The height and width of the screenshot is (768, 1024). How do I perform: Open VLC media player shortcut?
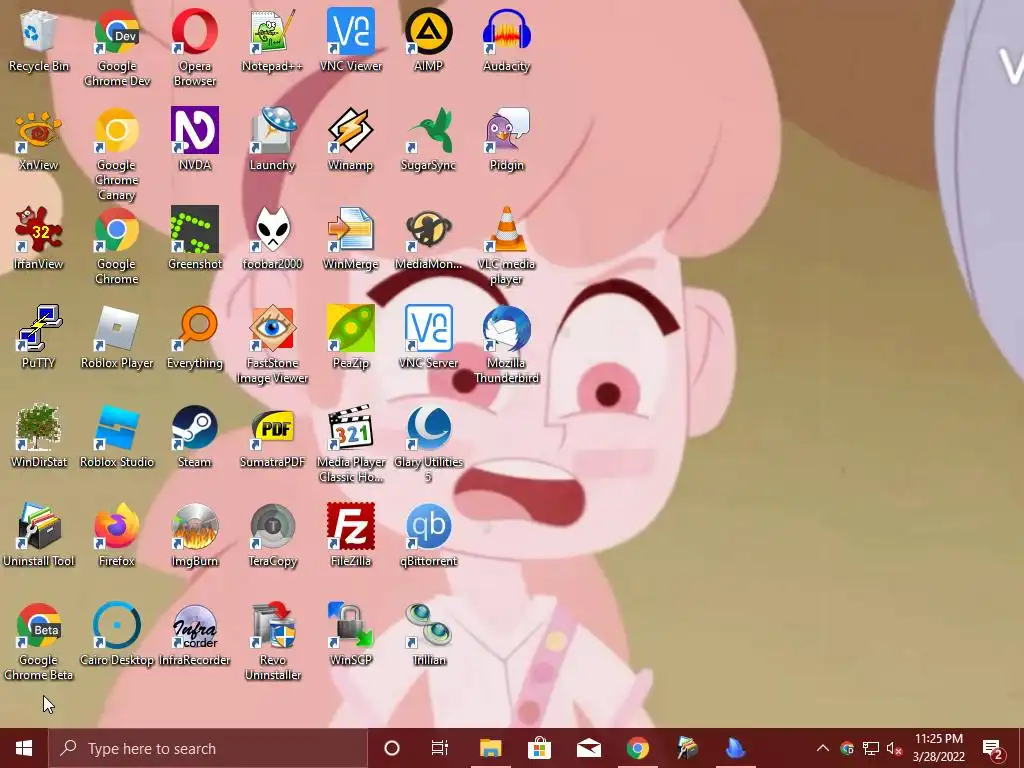(x=506, y=246)
